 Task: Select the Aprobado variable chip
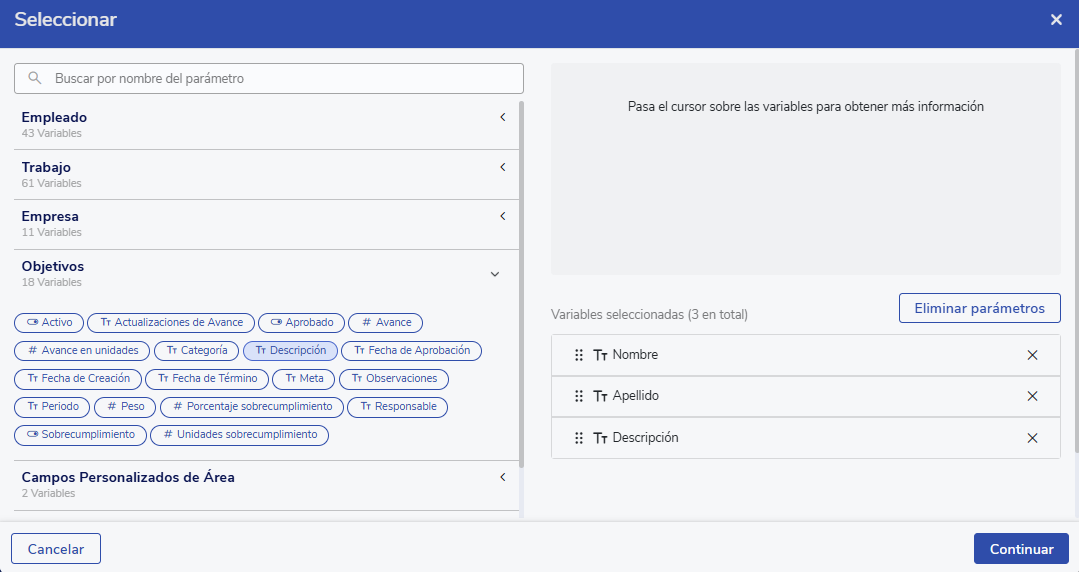pos(302,322)
